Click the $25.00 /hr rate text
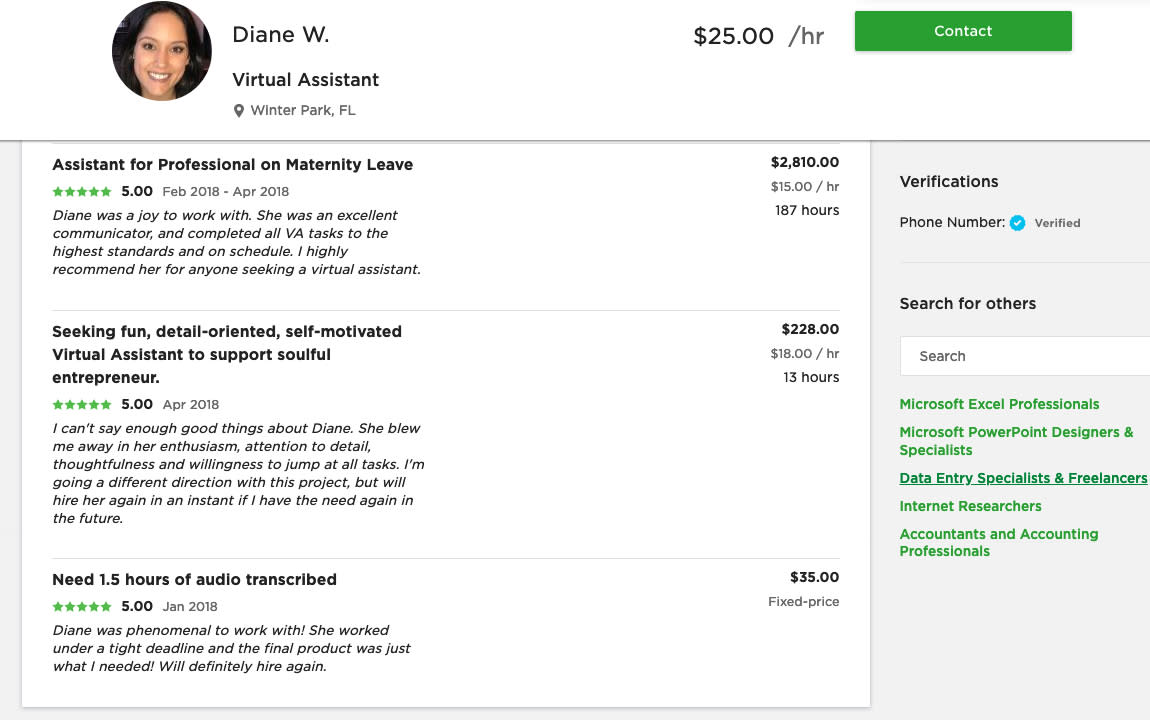This screenshot has width=1150, height=720. pyautogui.click(x=758, y=37)
